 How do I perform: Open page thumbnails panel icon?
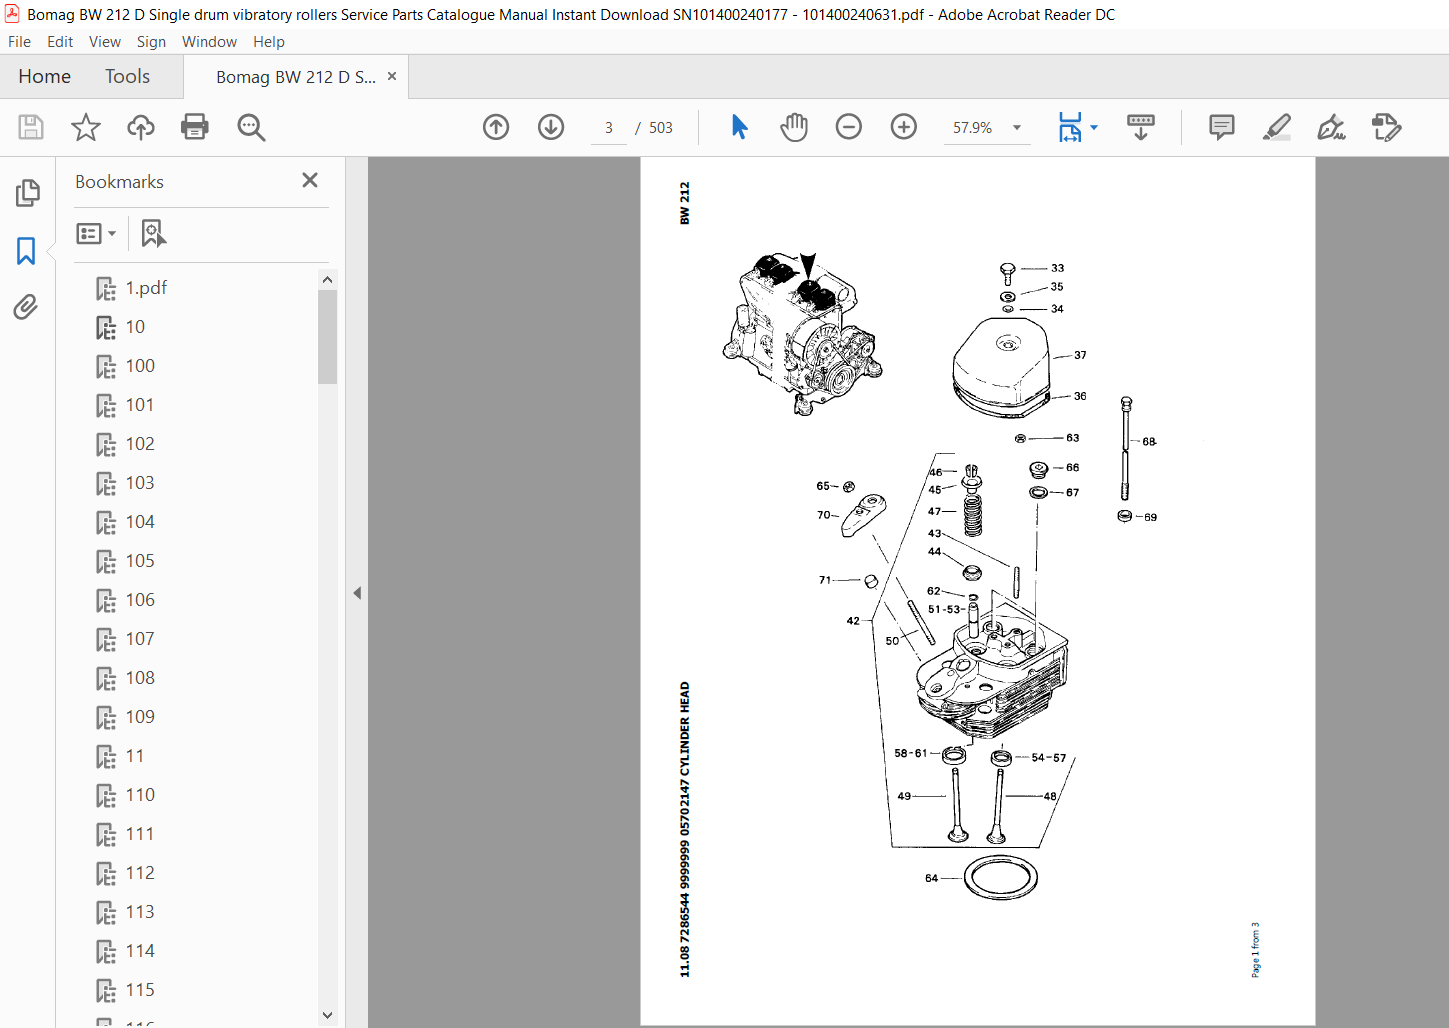click(27, 193)
